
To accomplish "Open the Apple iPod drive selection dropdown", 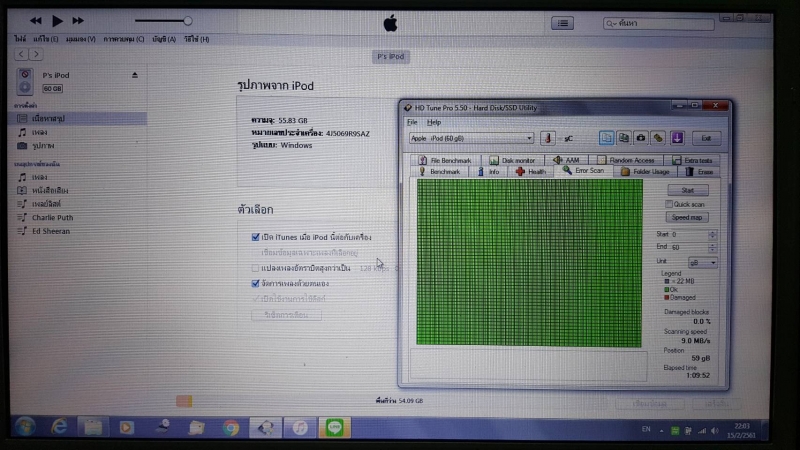I will 471,138.
